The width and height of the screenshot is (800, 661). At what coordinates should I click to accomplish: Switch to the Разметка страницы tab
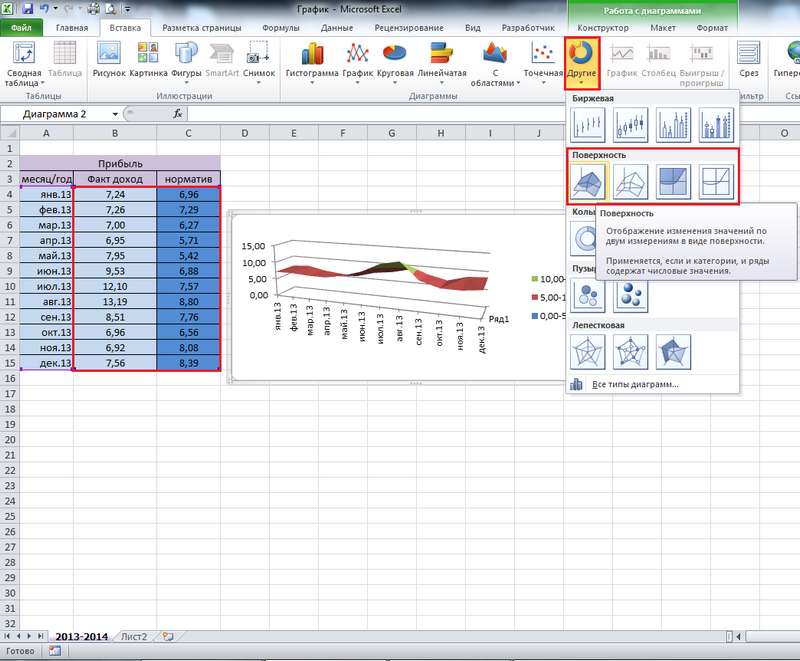[202, 28]
